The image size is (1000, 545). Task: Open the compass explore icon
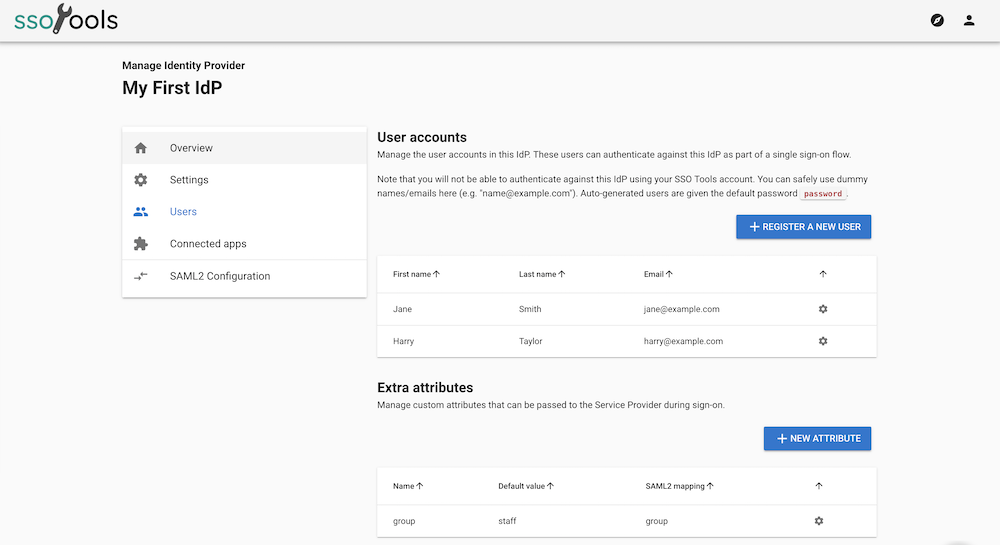937,20
